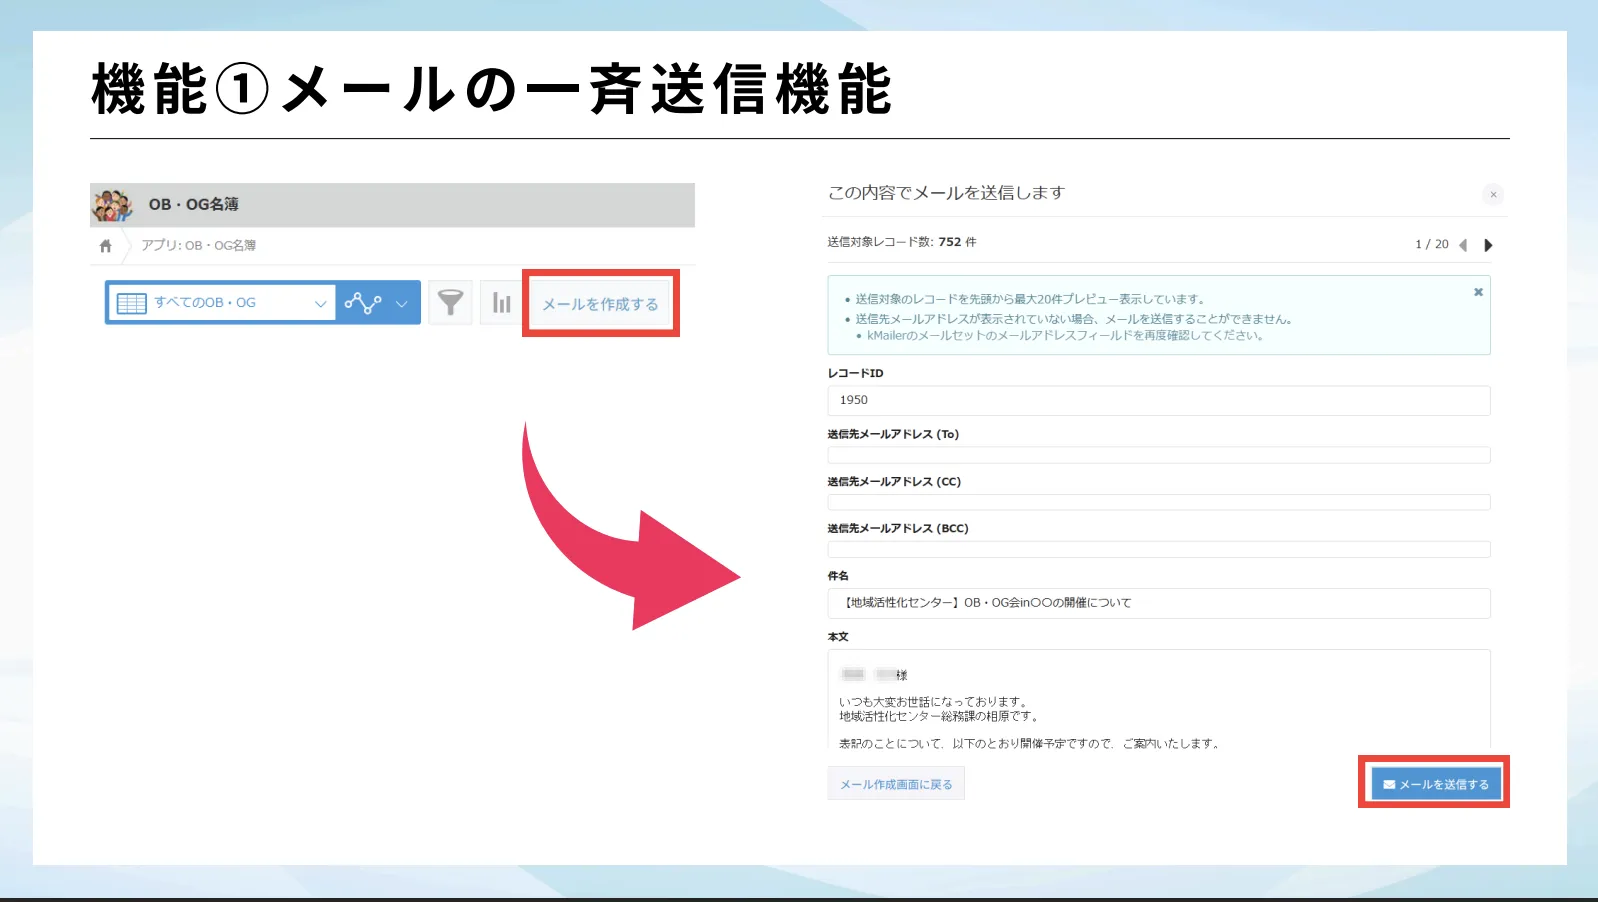Open the アプリ: OB・OG名簿 breadcrumb link
The height and width of the screenshot is (902, 1598).
198,246
